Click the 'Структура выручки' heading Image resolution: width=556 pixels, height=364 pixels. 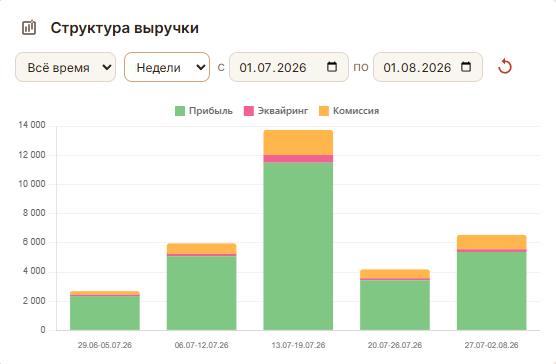[124, 28]
